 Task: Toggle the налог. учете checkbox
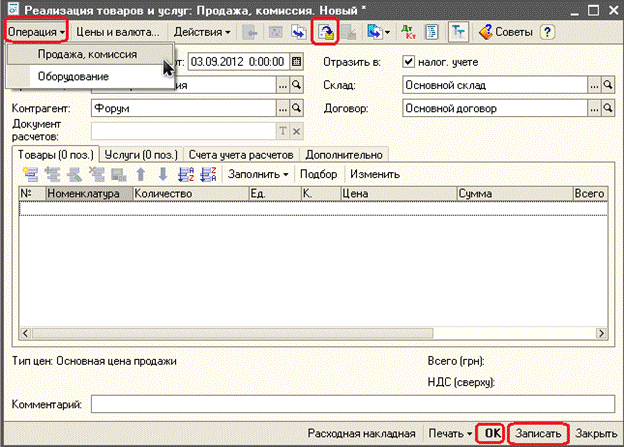407,62
